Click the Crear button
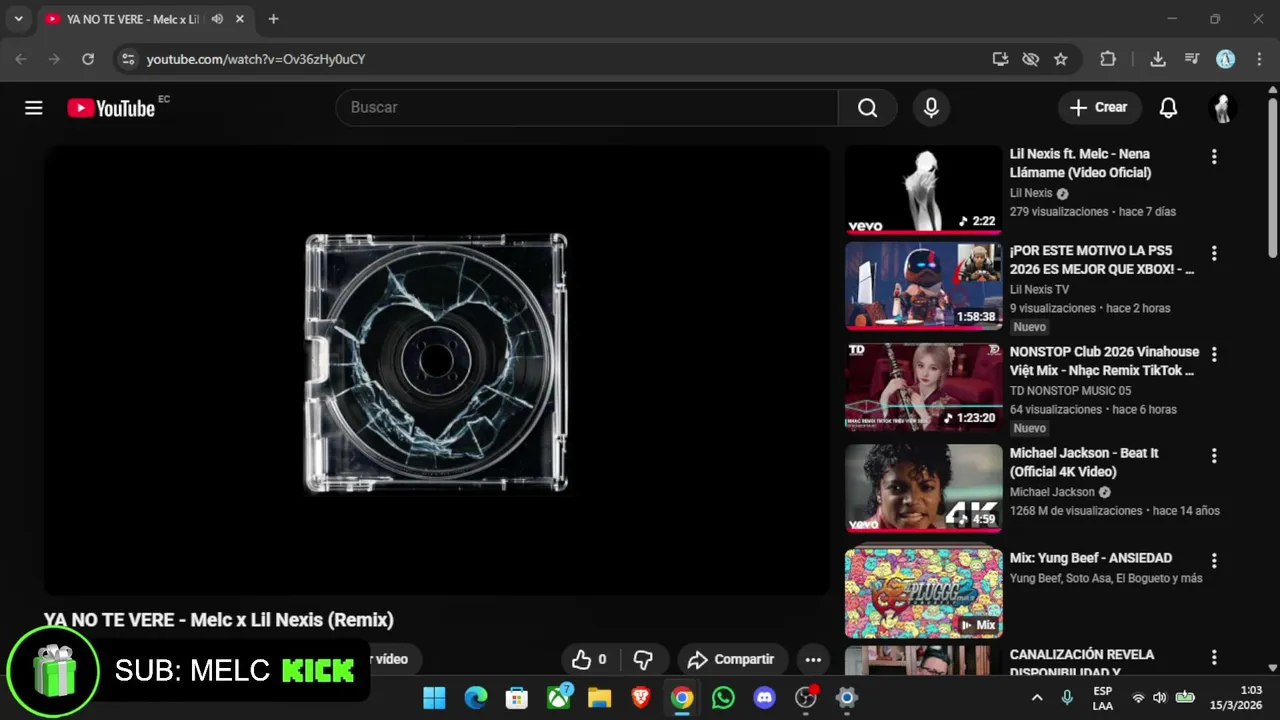1280x720 pixels. click(1098, 108)
